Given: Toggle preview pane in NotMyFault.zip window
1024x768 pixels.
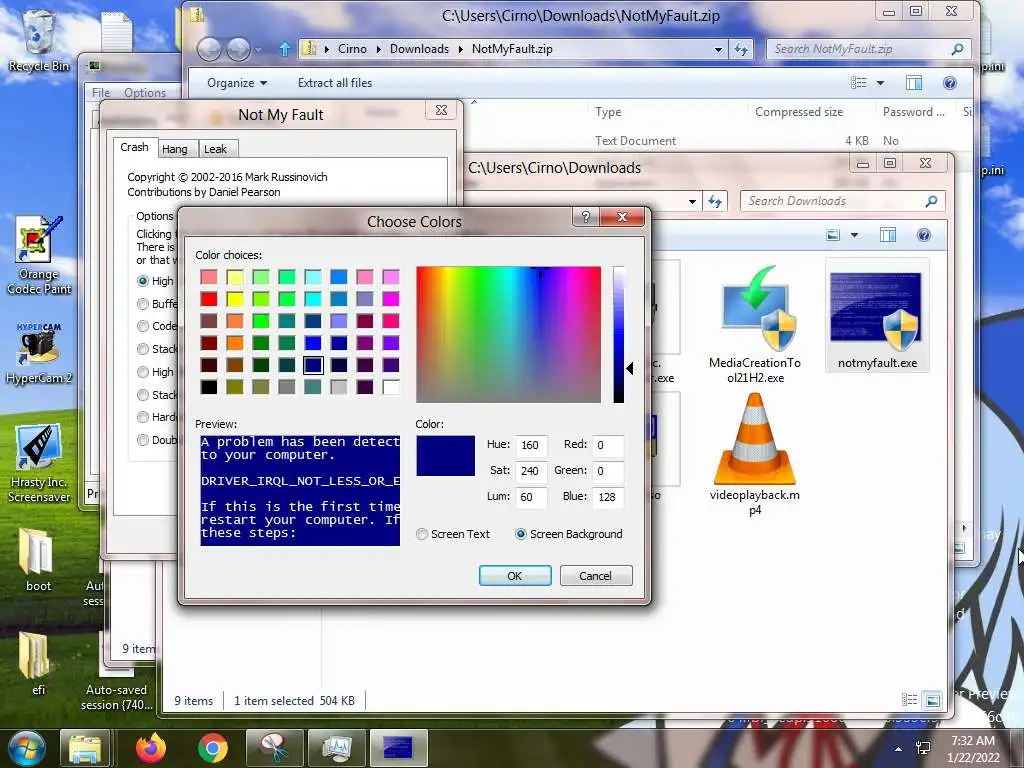Looking at the screenshot, I should (914, 83).
